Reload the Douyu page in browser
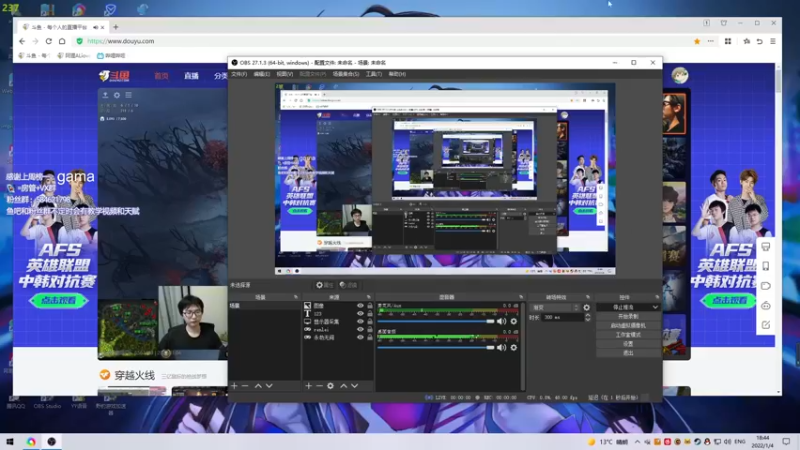800x450 pixels. pyautogui.click(x=48, y=41)
